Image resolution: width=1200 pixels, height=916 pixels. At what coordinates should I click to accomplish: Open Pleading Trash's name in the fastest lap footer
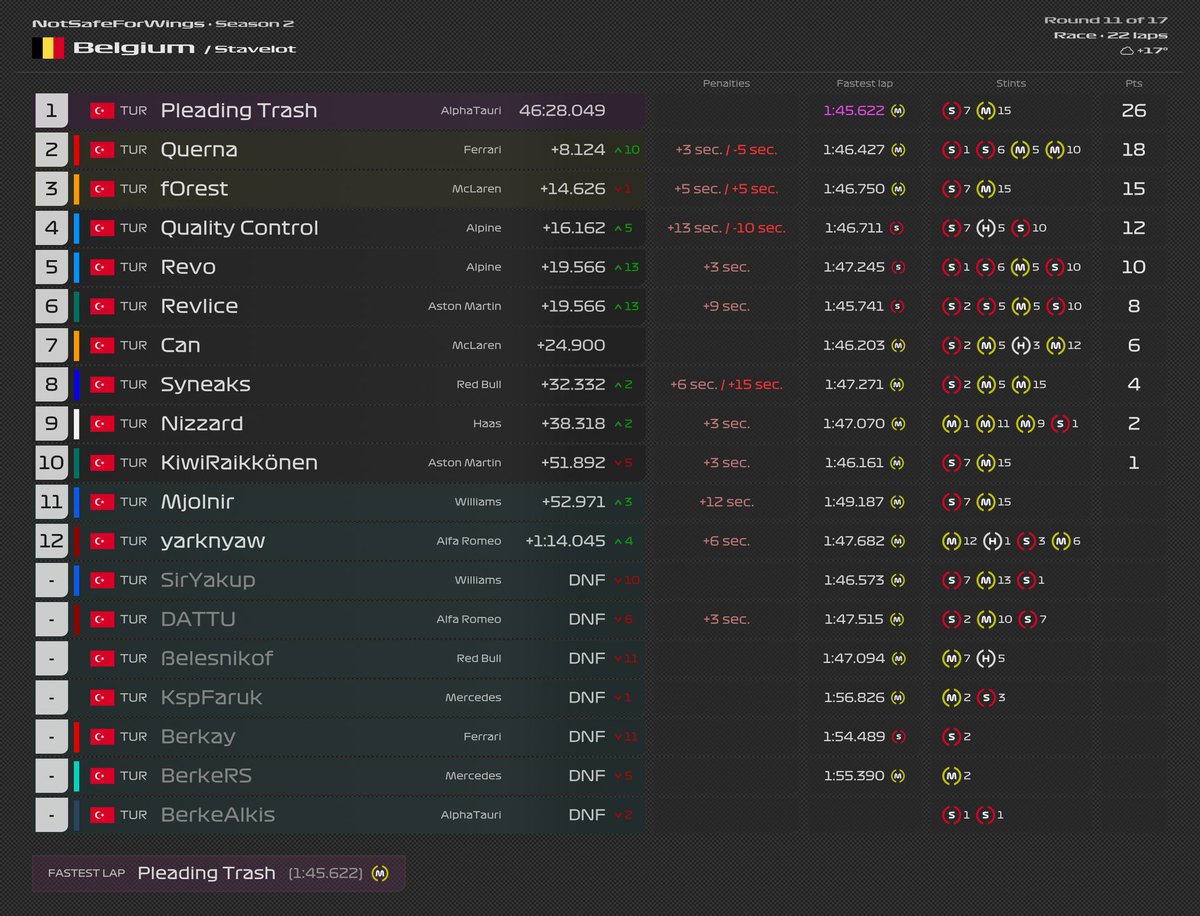click(206, 873)
